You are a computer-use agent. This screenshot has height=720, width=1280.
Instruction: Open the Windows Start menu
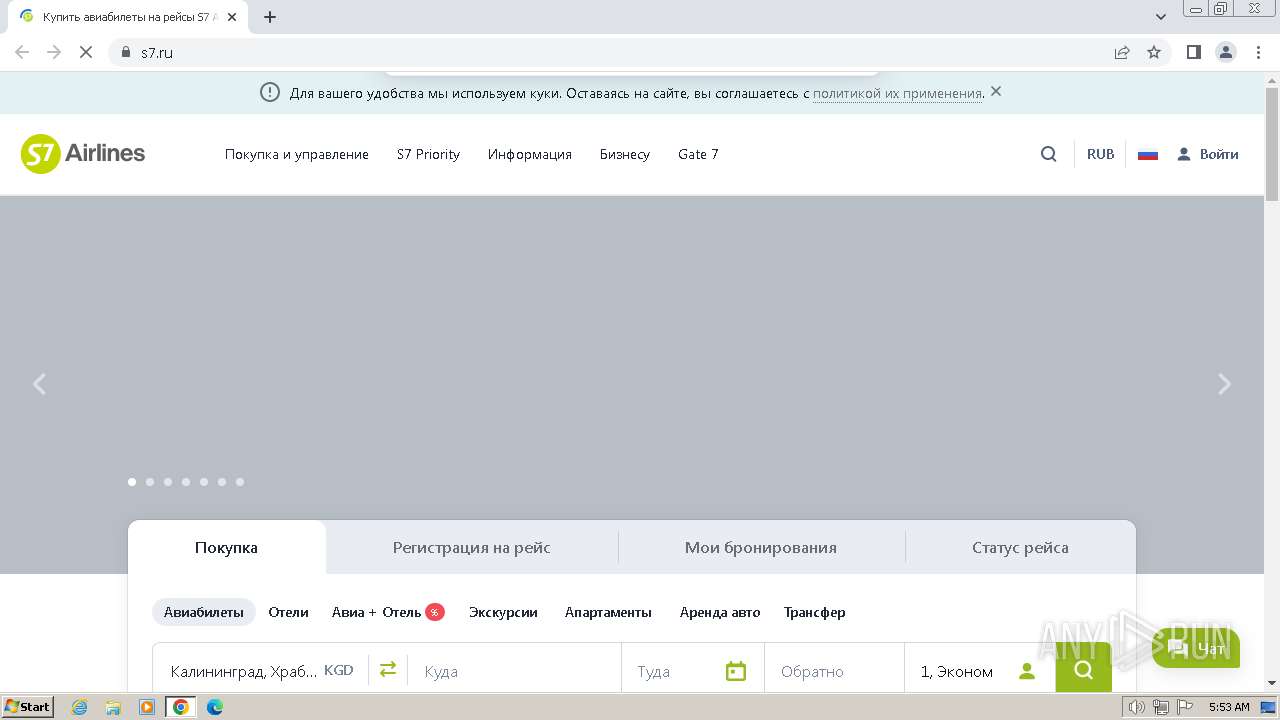click(28, 707)
